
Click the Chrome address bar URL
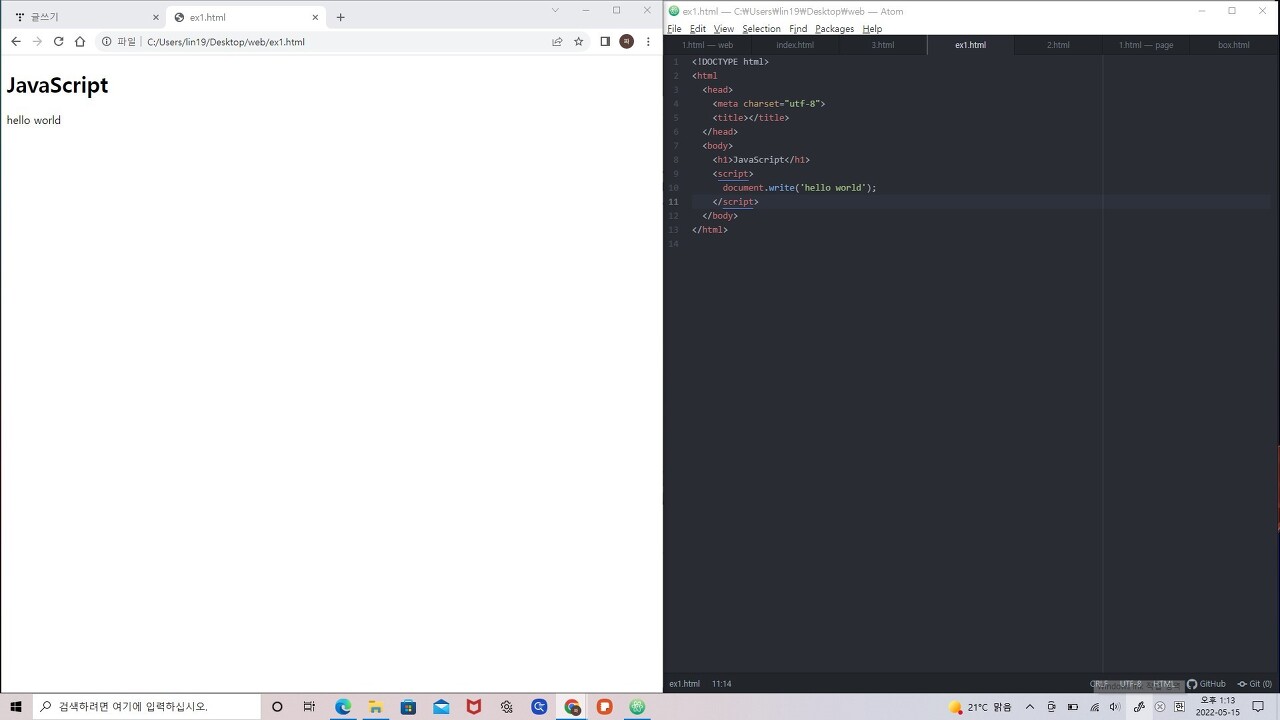[226, 42]
